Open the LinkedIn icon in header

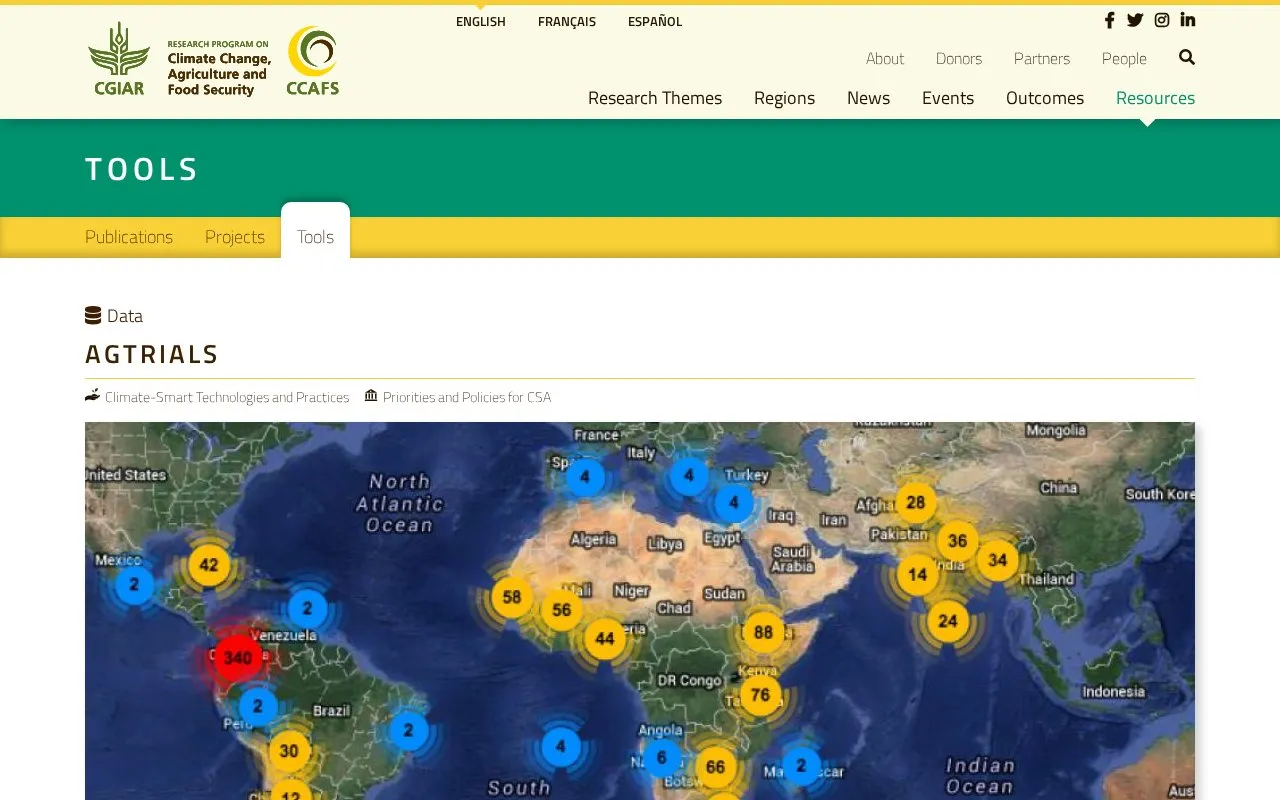[x=1188, y=20]
